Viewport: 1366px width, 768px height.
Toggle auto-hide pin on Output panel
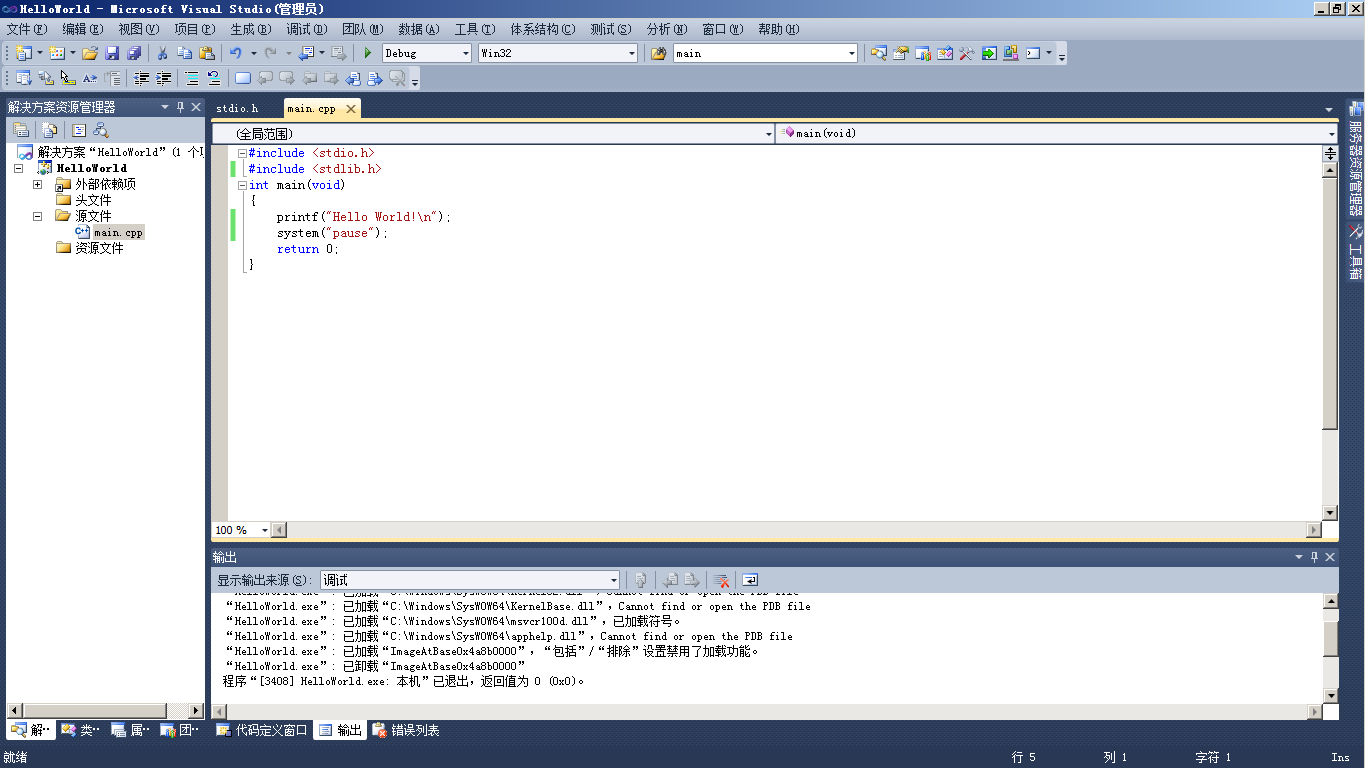click(x=1315, y=557)
